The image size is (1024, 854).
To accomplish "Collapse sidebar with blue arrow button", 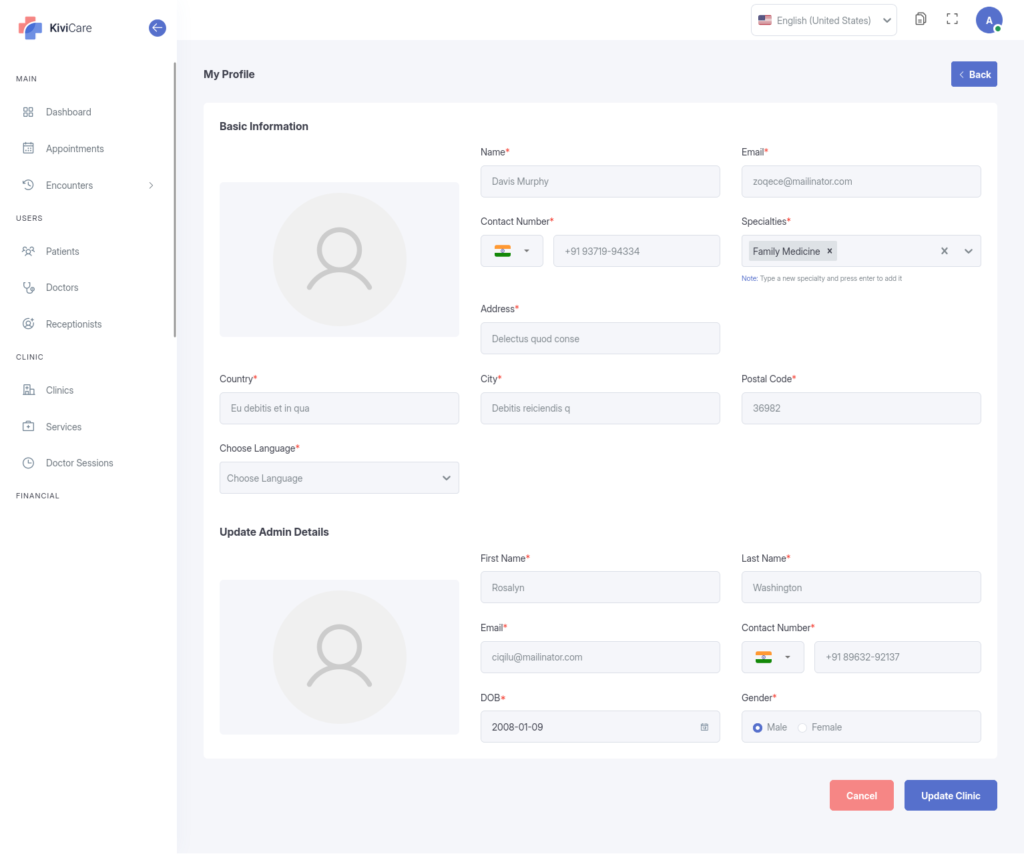I will point(157,28).
